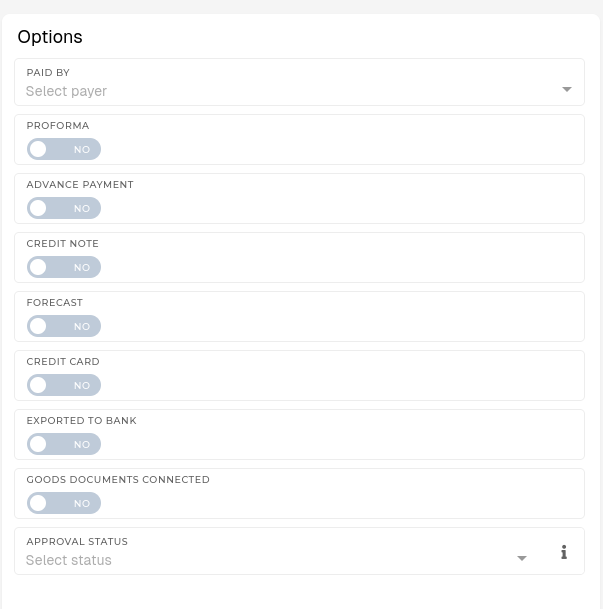Image resolution: width=603 pixels, height=609 pixels.
Task: Open the Approval Status dropdown arrow
Action: 522,559
